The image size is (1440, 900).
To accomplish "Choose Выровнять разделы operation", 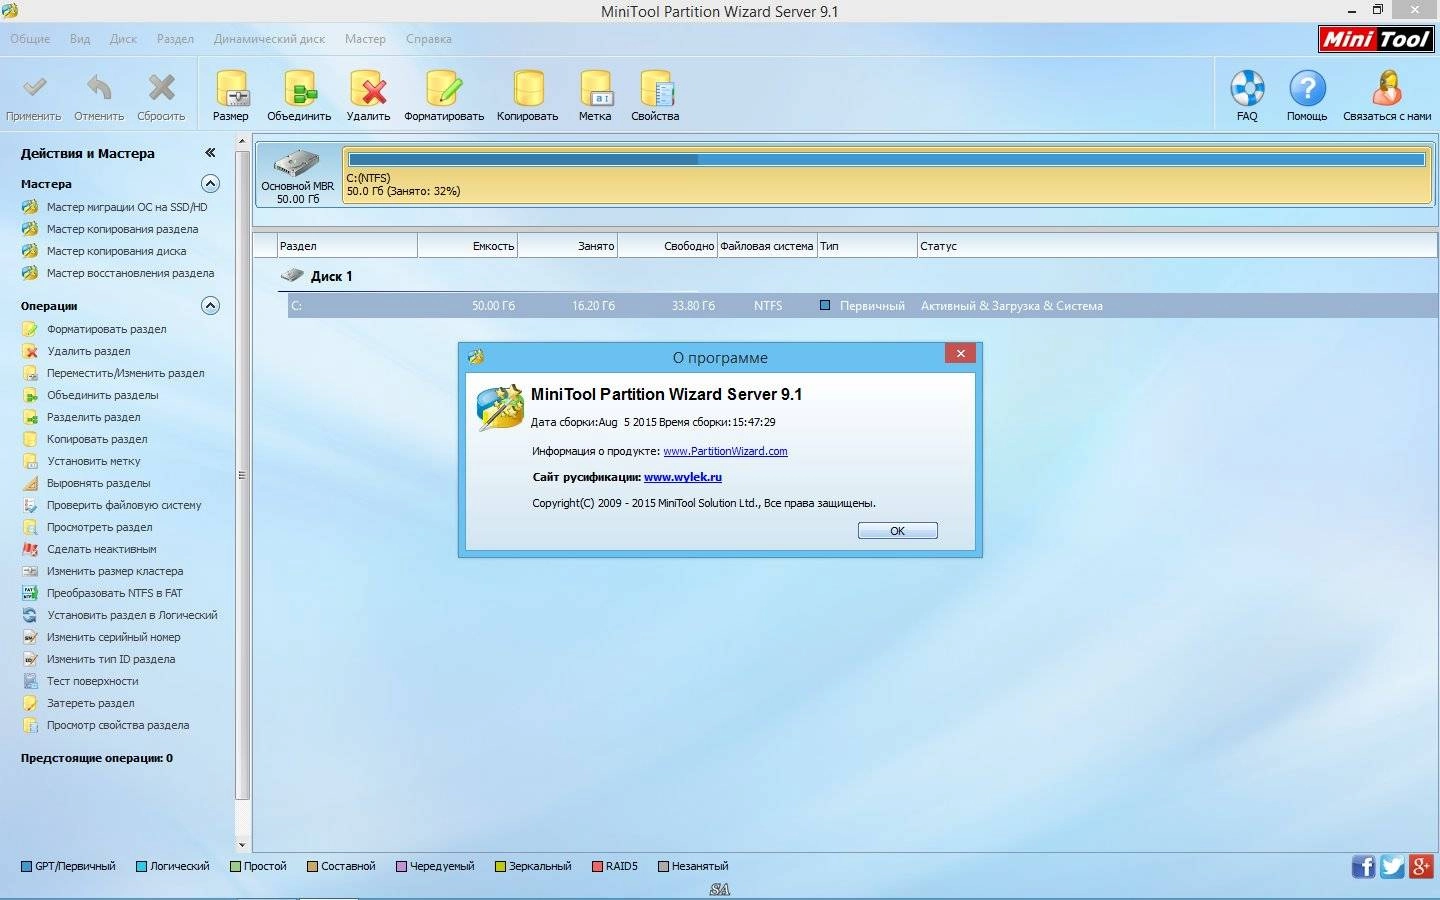I will [x=98, y=483].
